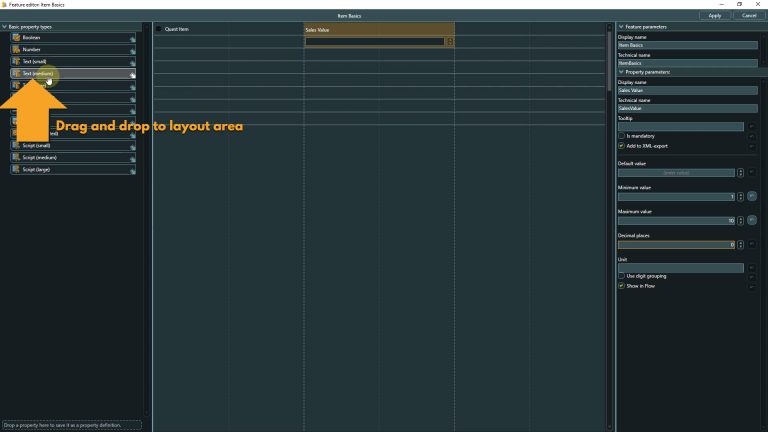The image size is (768, 432).
Task: Click the reset icon beside Decimal places
Action: [x=751, y=244]
